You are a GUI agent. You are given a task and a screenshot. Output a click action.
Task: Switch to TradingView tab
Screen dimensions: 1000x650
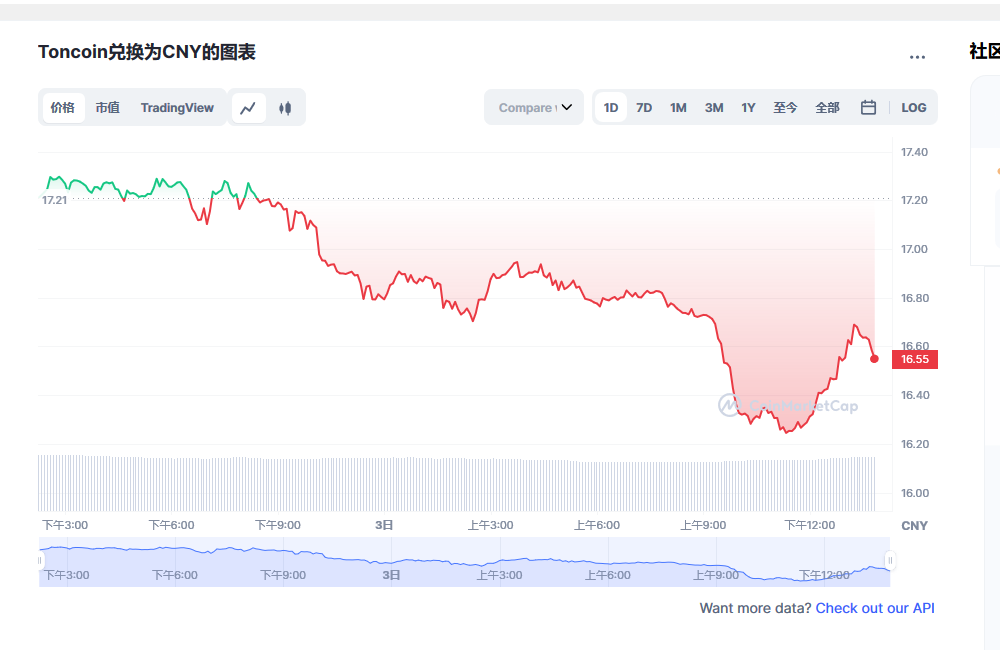(x=177, y=108)
